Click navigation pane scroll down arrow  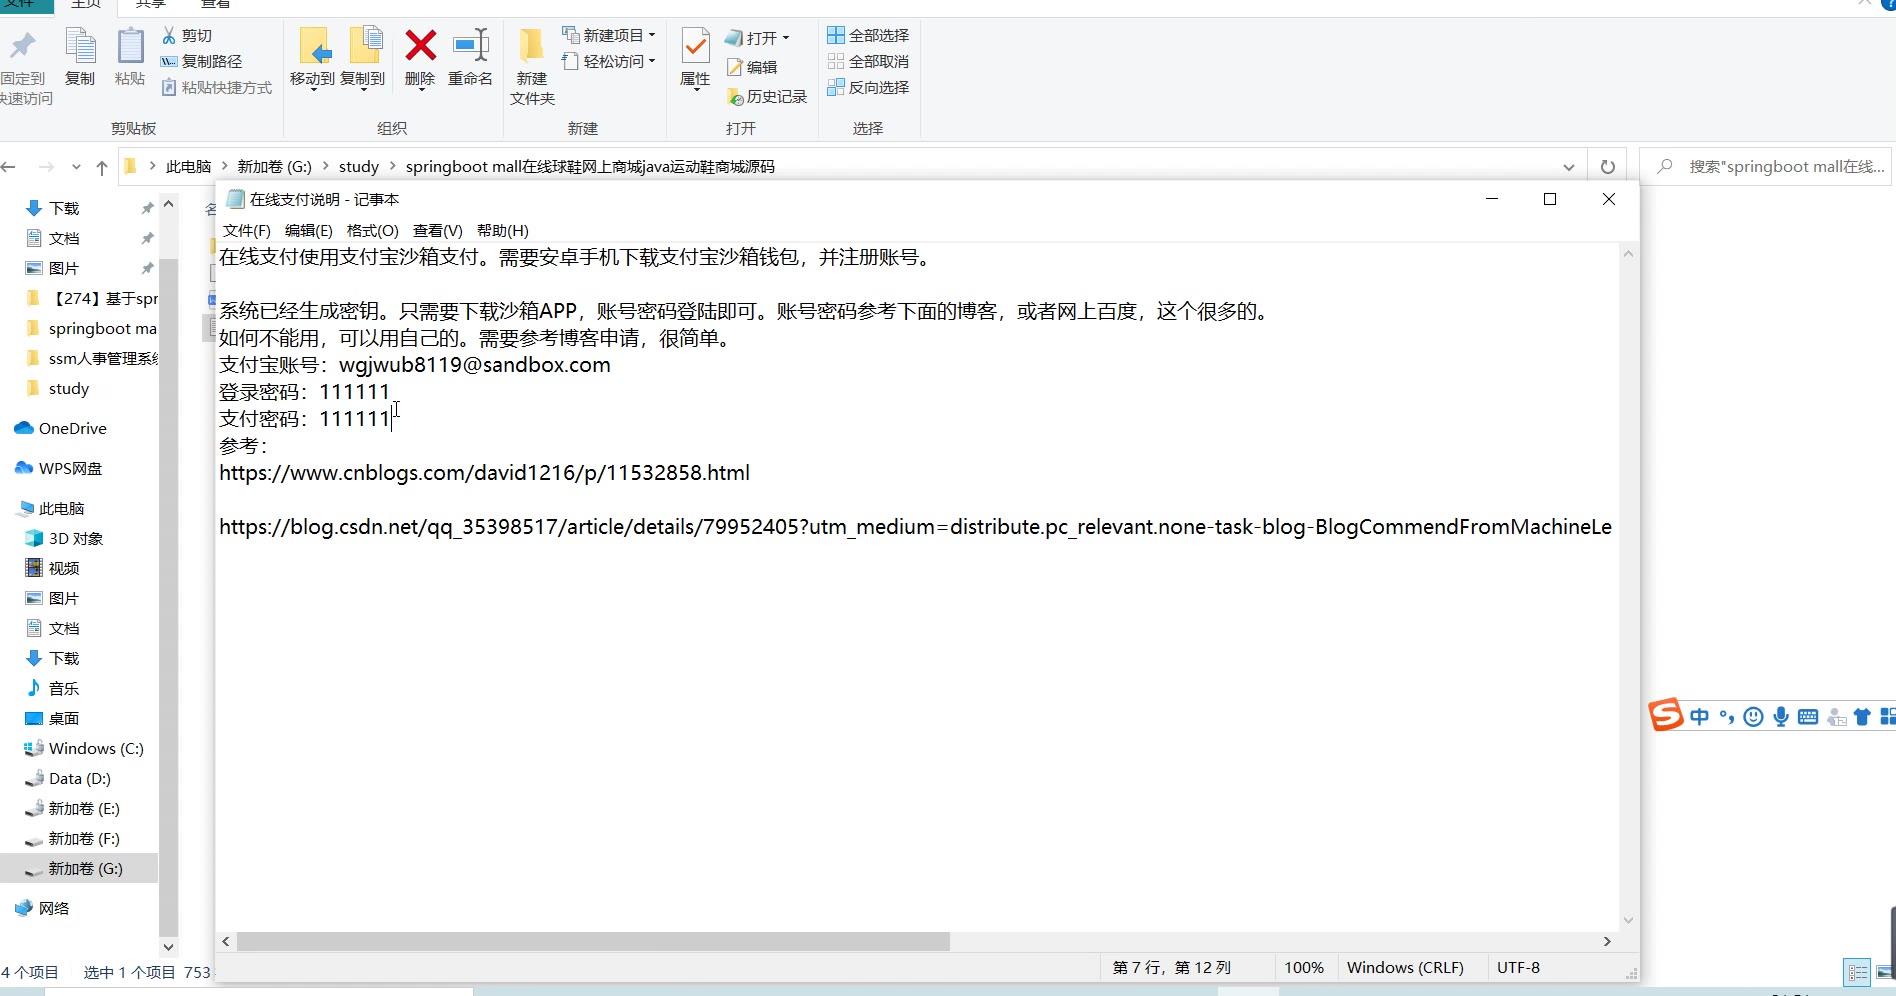[168, 947]
